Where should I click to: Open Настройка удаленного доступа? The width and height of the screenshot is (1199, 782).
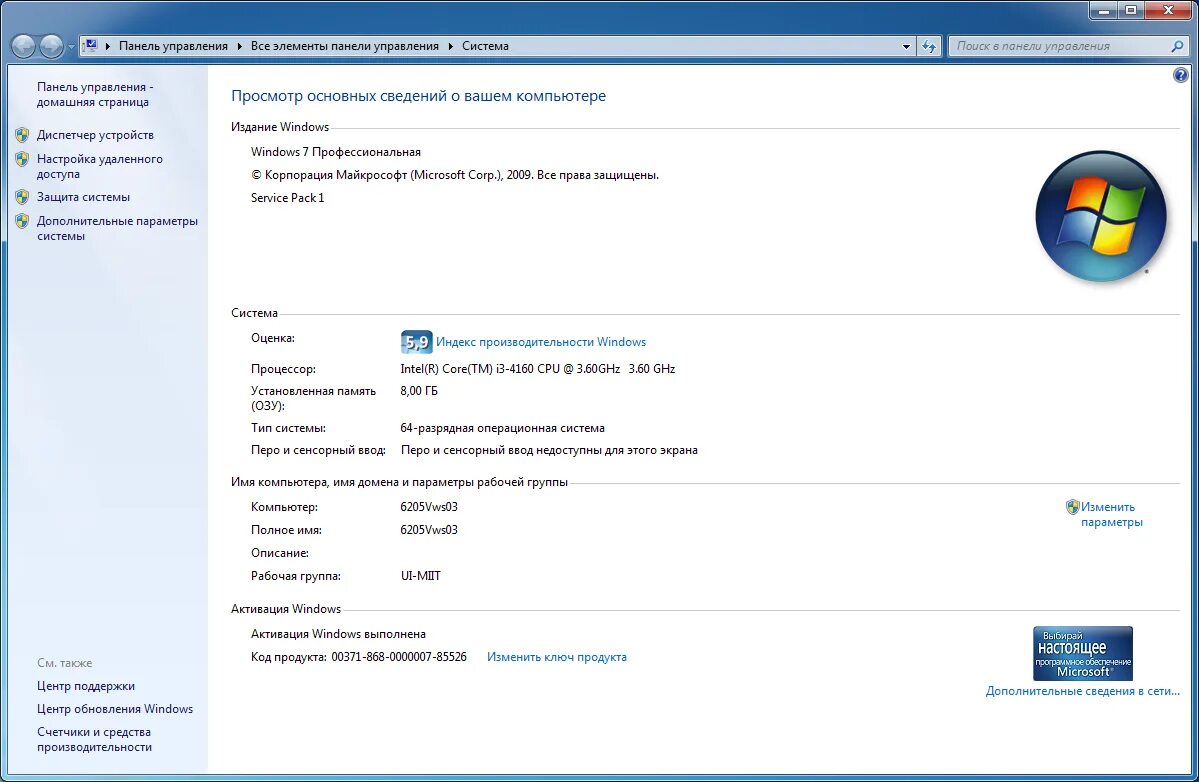(x=99, y=167)
